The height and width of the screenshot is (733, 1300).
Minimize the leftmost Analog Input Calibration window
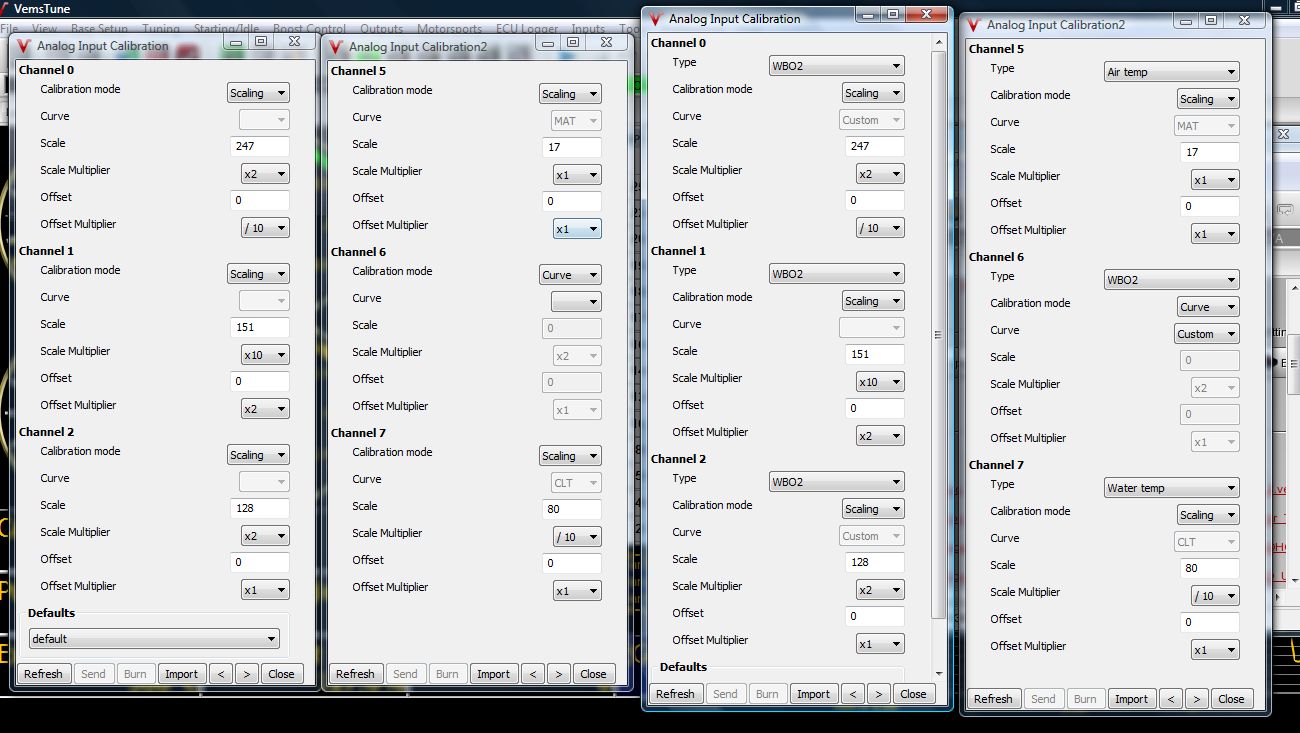click(x=236, y=42)
